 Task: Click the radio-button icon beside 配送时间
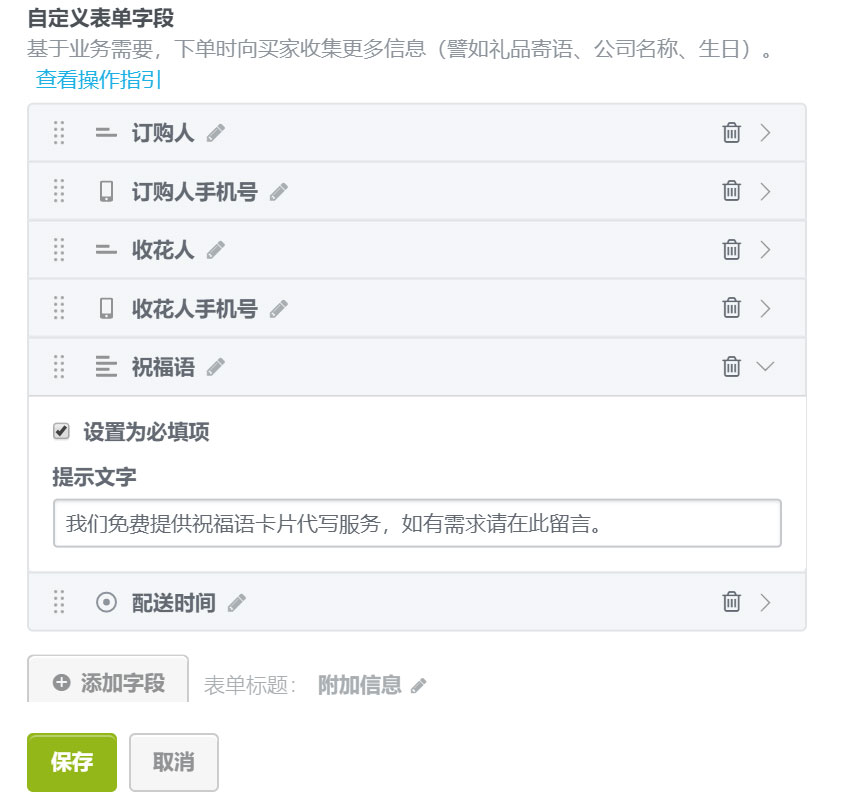(x=106, y=602)
